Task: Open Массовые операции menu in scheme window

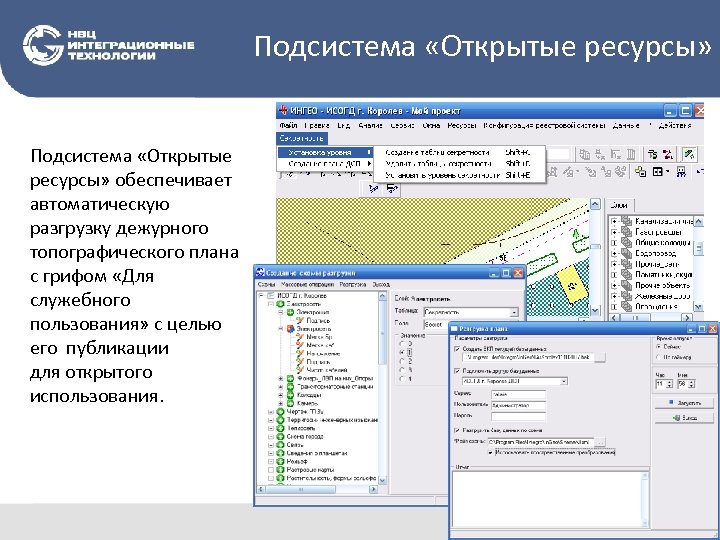Action: point(307,285)
